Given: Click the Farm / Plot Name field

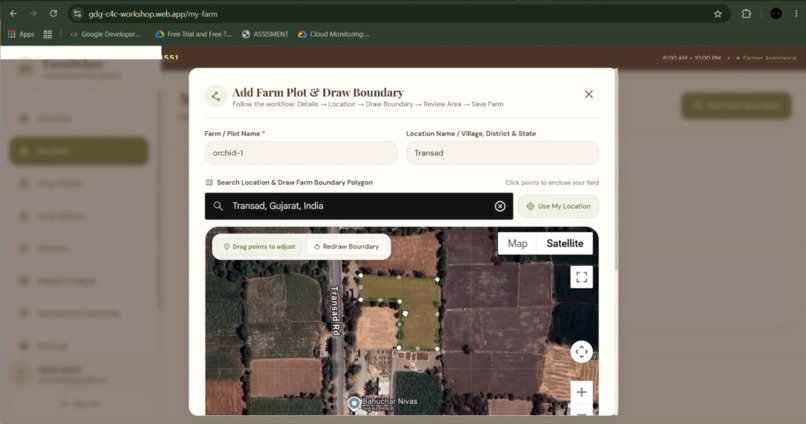Looking at the screenshot, I should [301, 153].
